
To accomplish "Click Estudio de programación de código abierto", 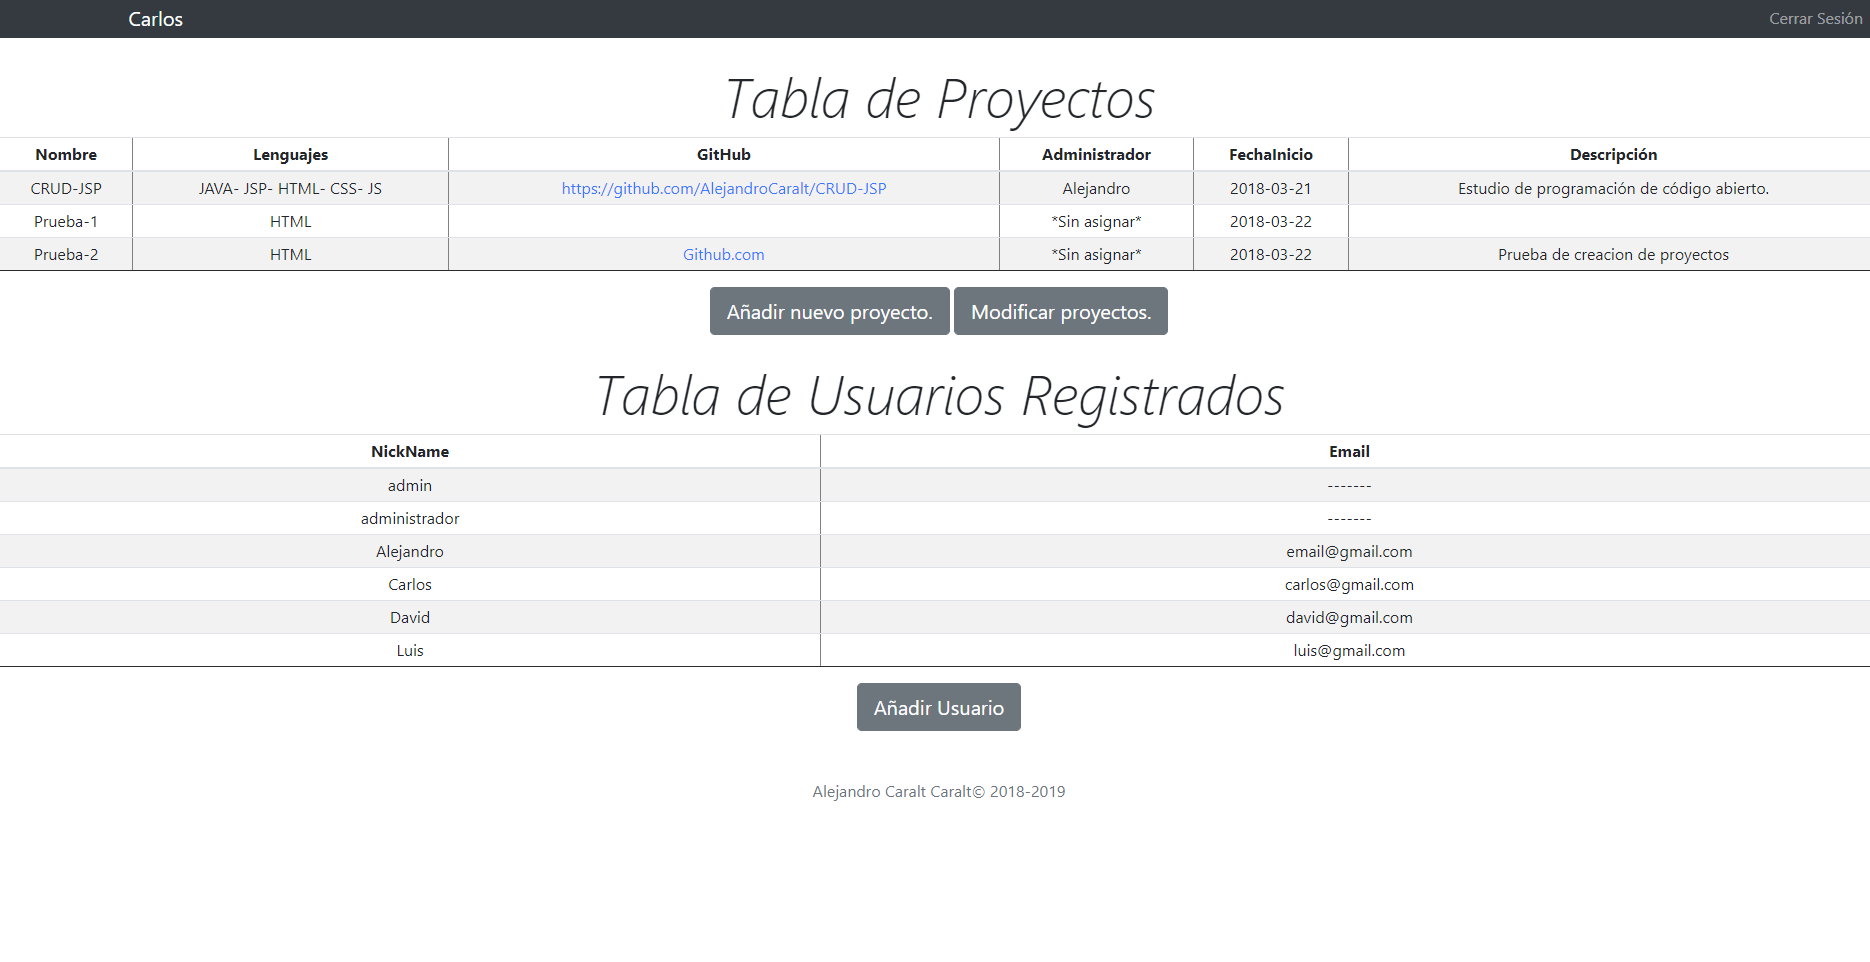I will 1613,188.
